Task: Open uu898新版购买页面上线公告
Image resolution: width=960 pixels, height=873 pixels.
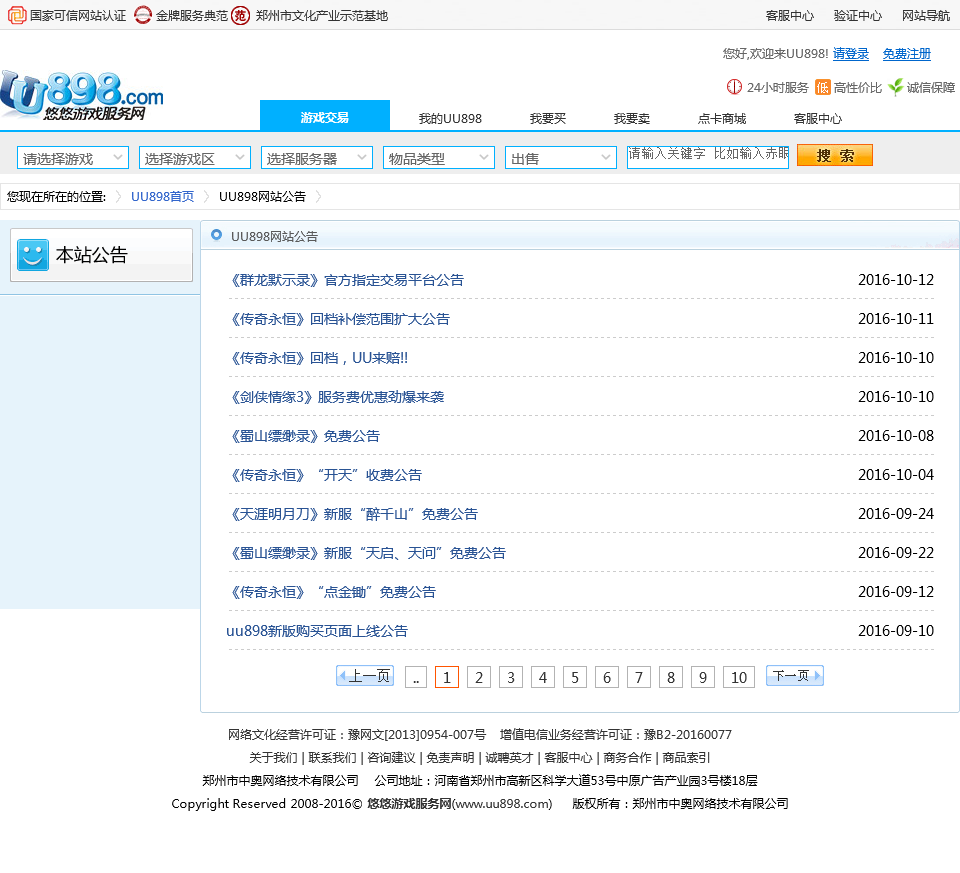Action: pos(317,631)
